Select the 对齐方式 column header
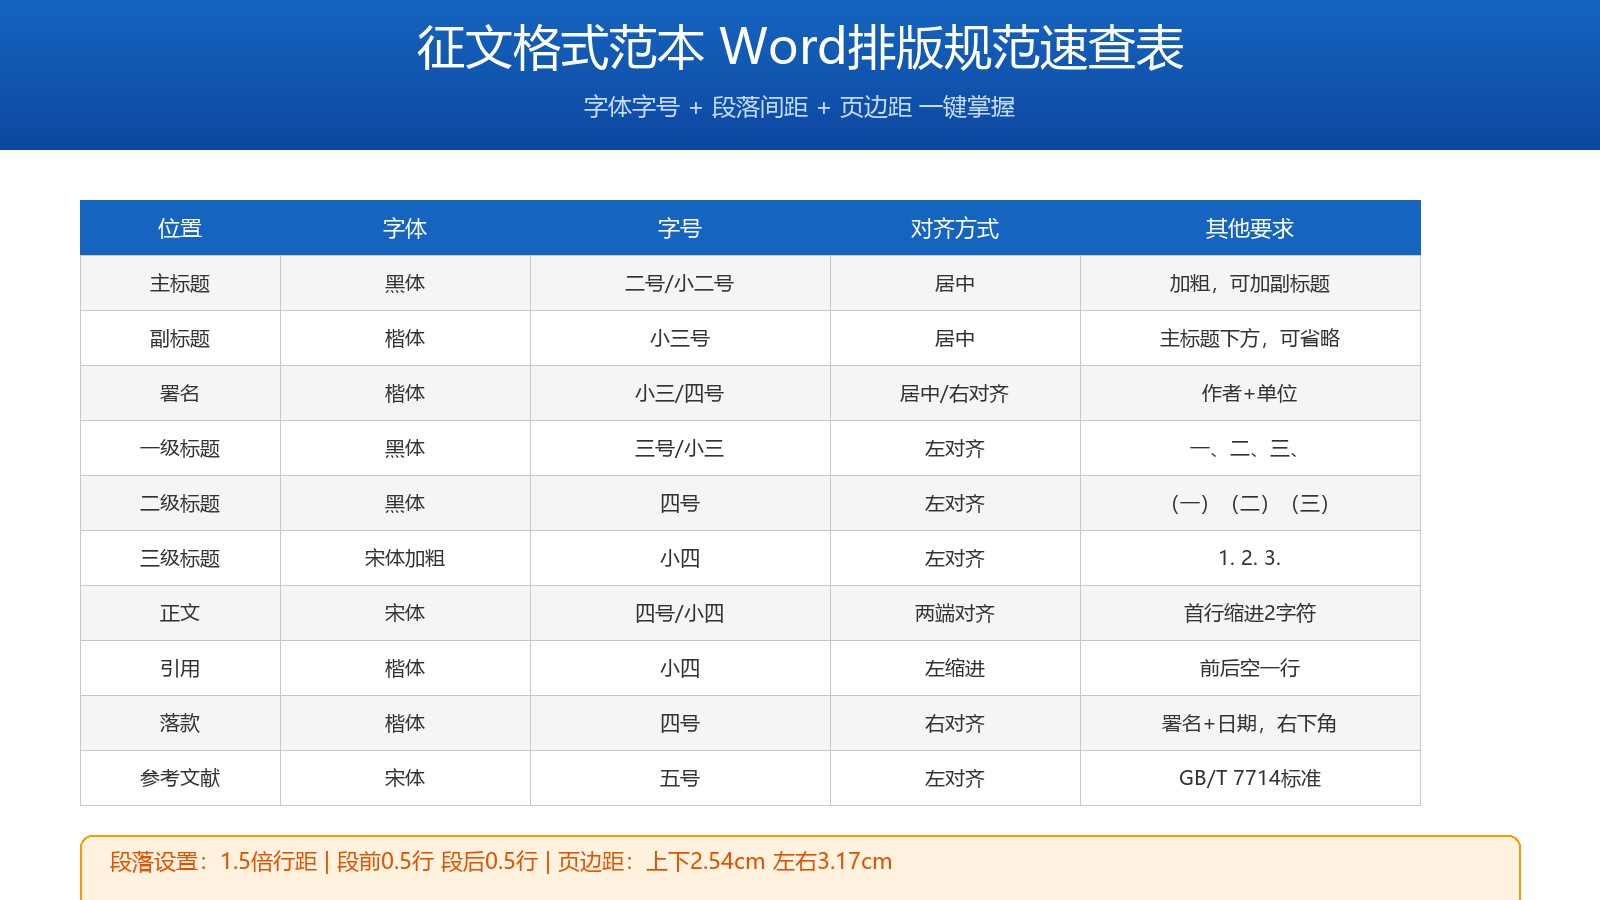 [x=955, y=228]
